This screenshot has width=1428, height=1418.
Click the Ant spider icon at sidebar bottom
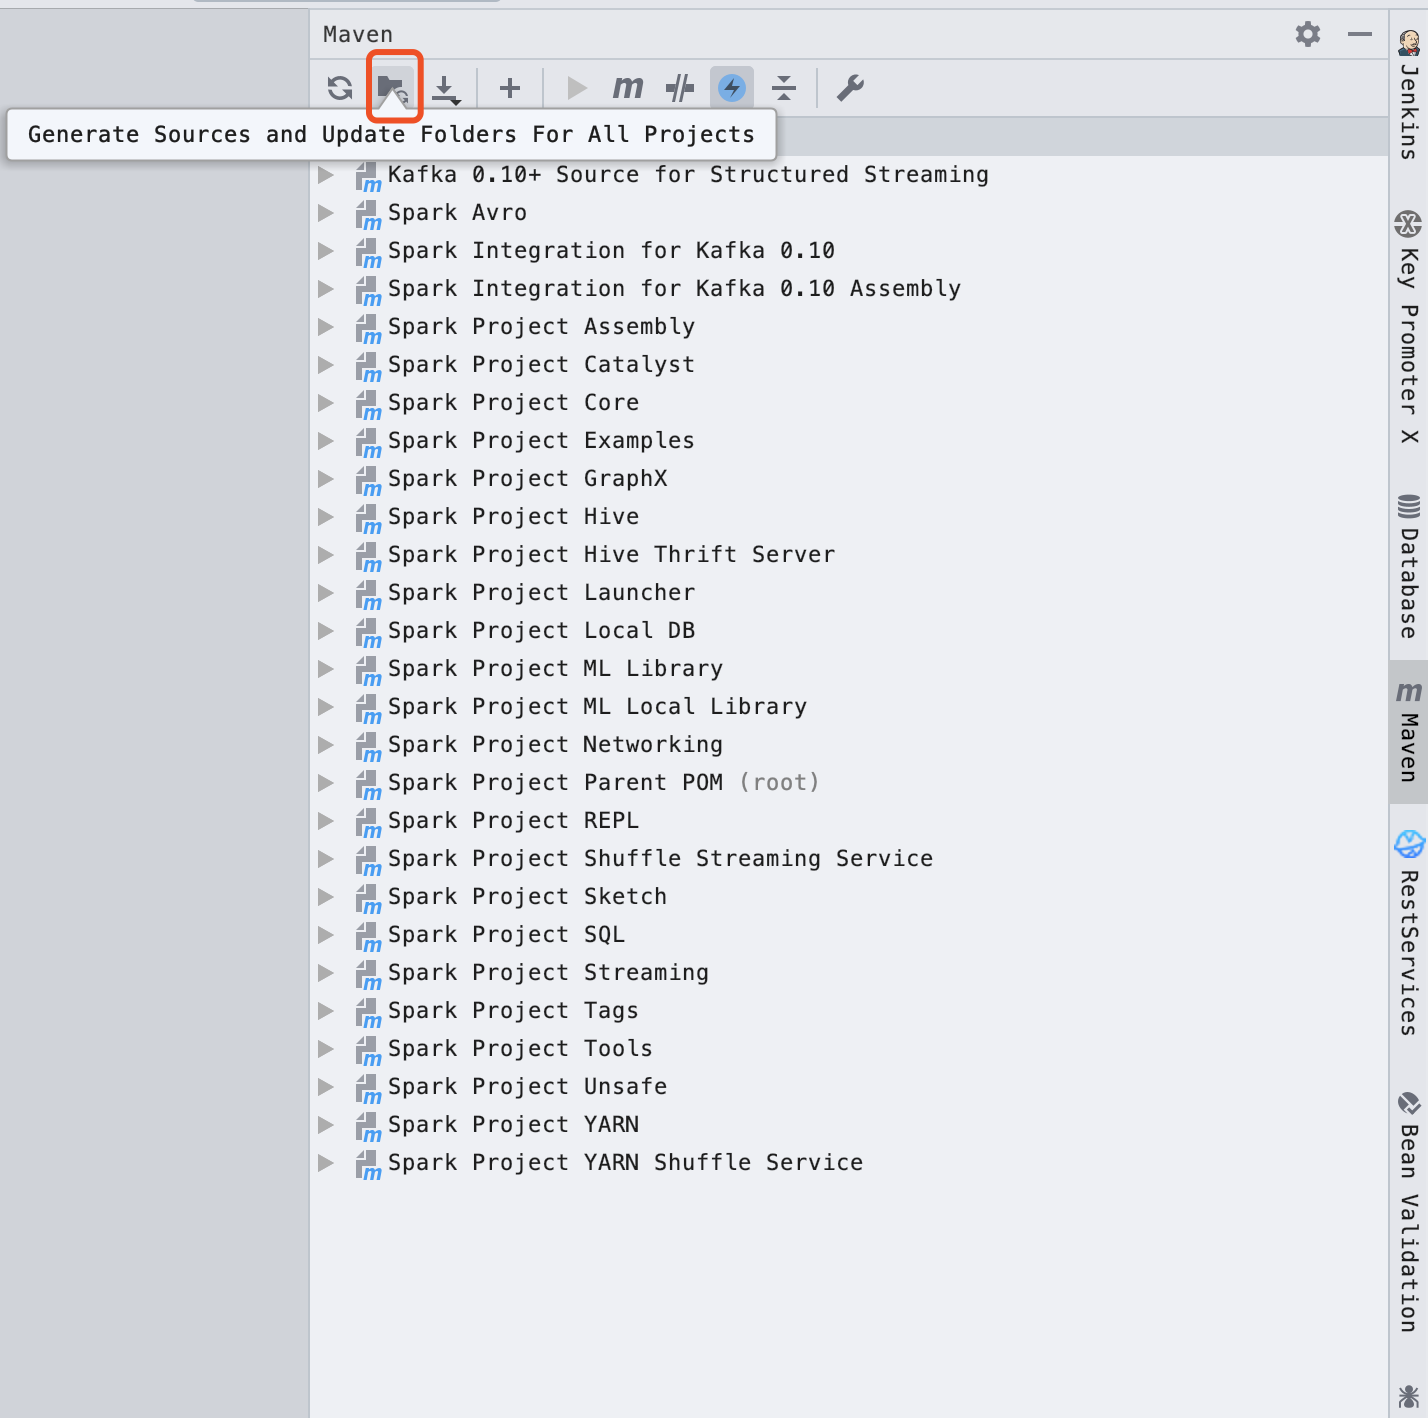tap(1409, 1396)
